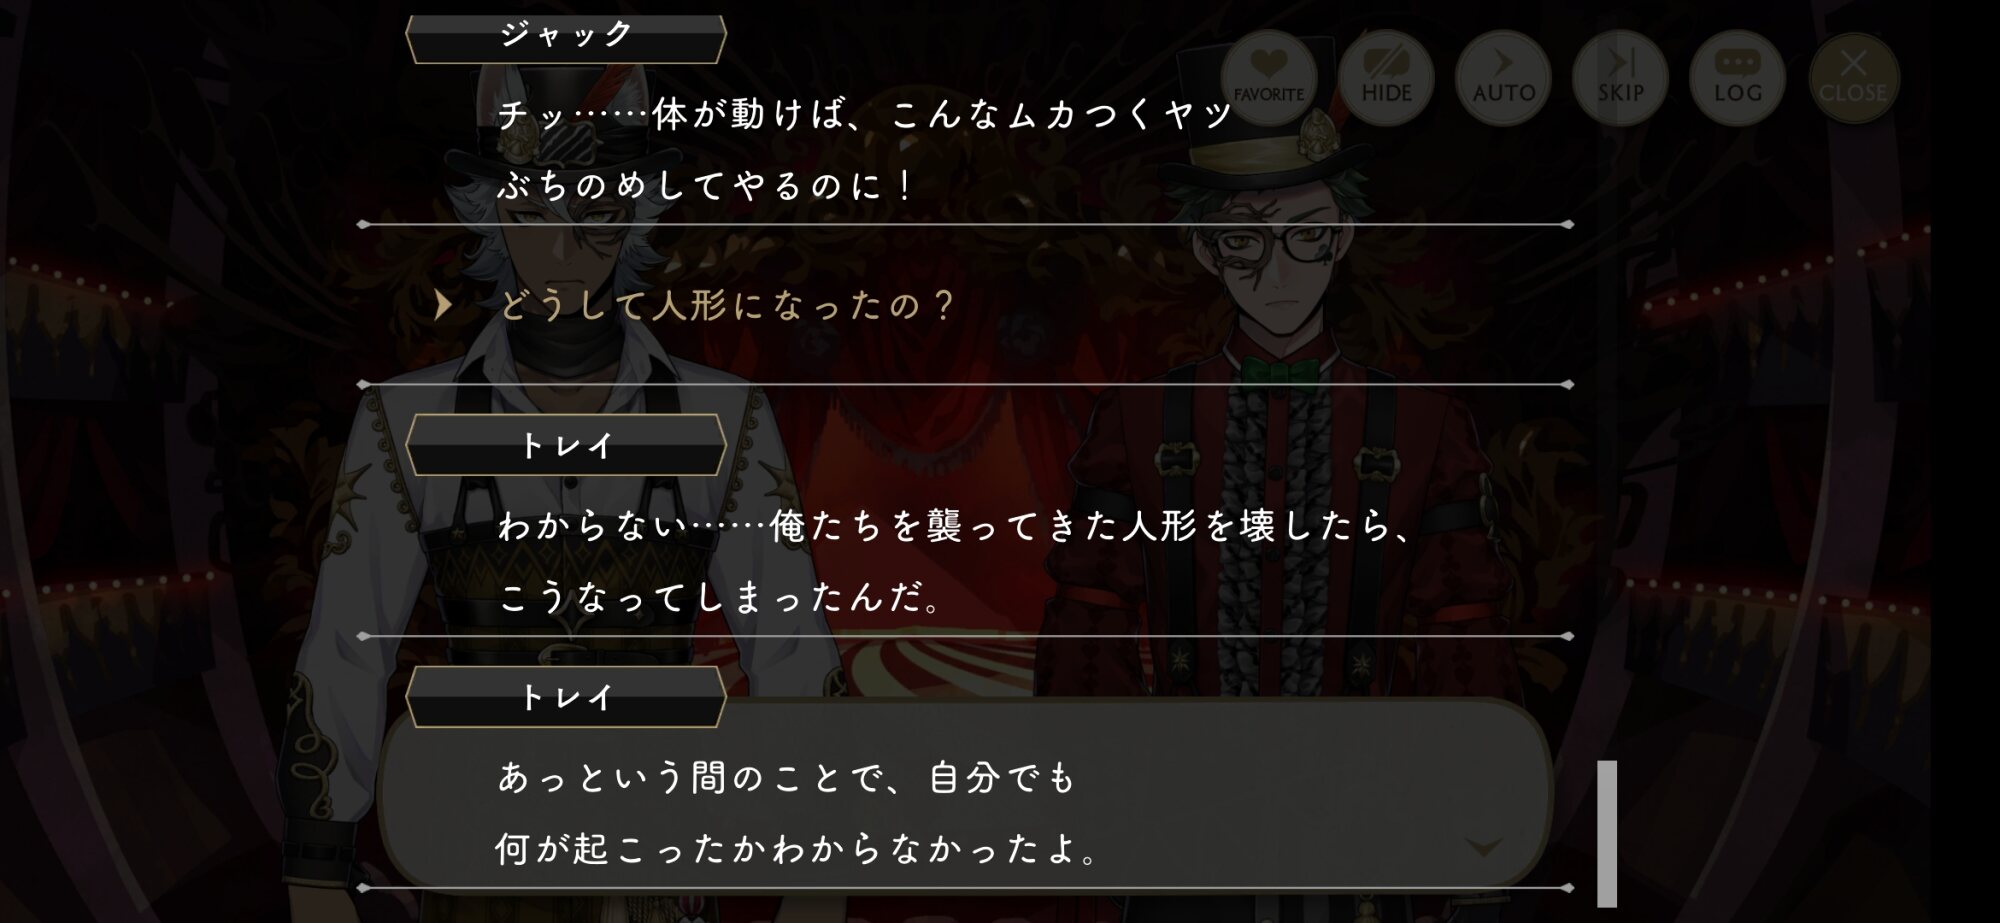Close the log using the CLOSE X icon

1853,78
